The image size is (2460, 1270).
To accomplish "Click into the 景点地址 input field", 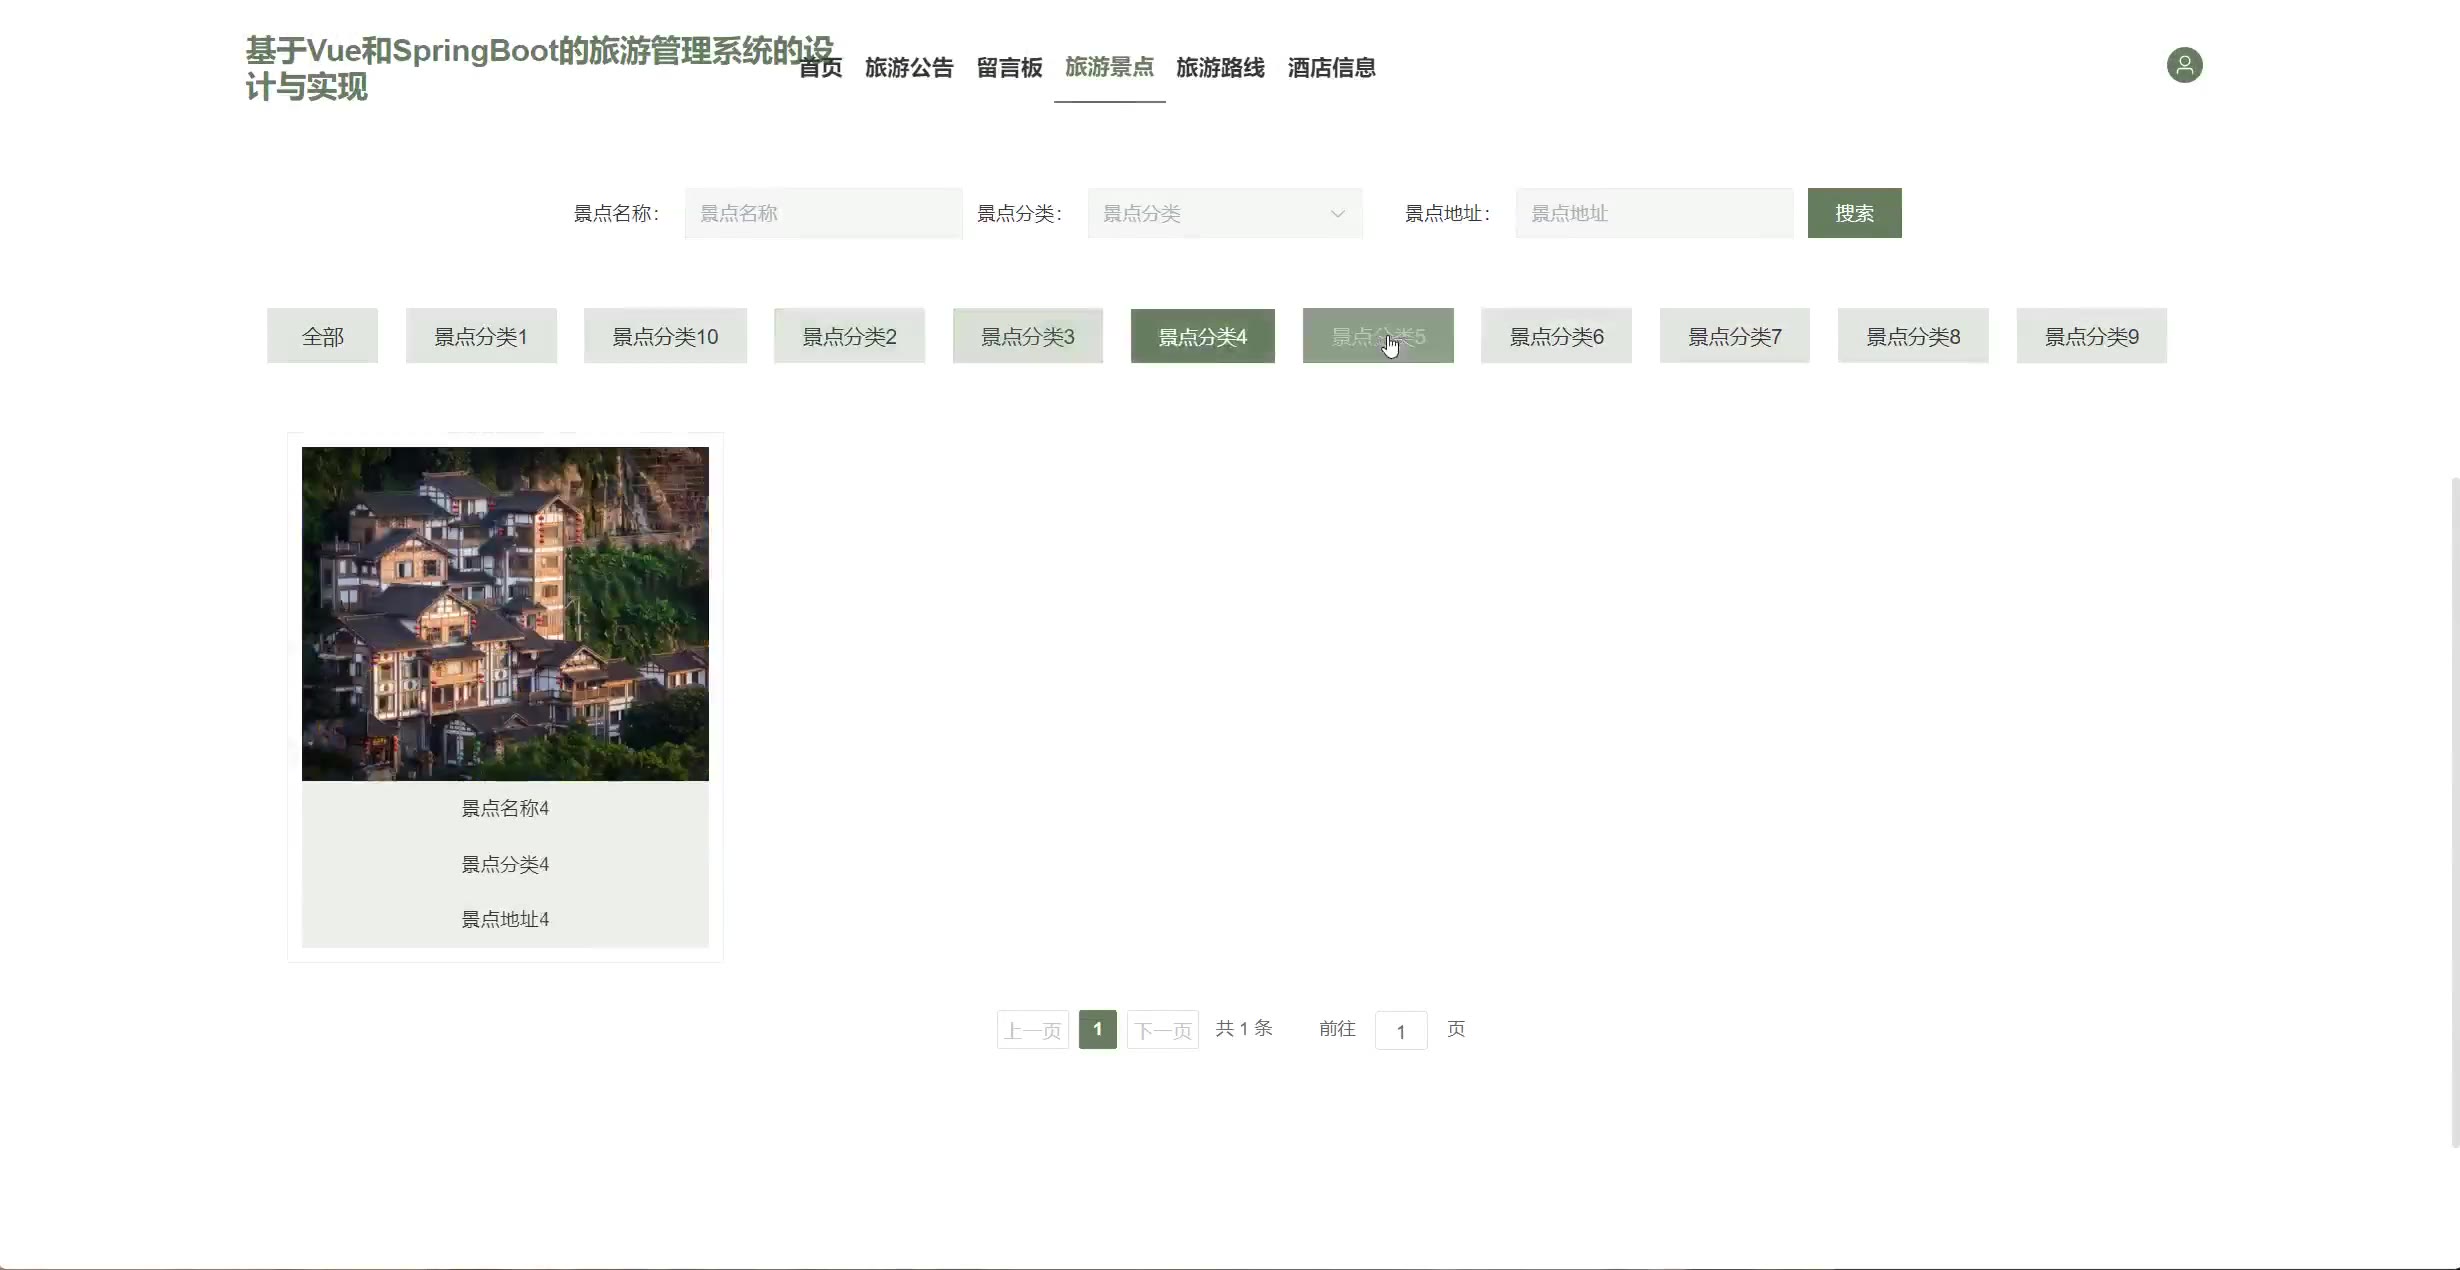I will [x=1653, y=214].
